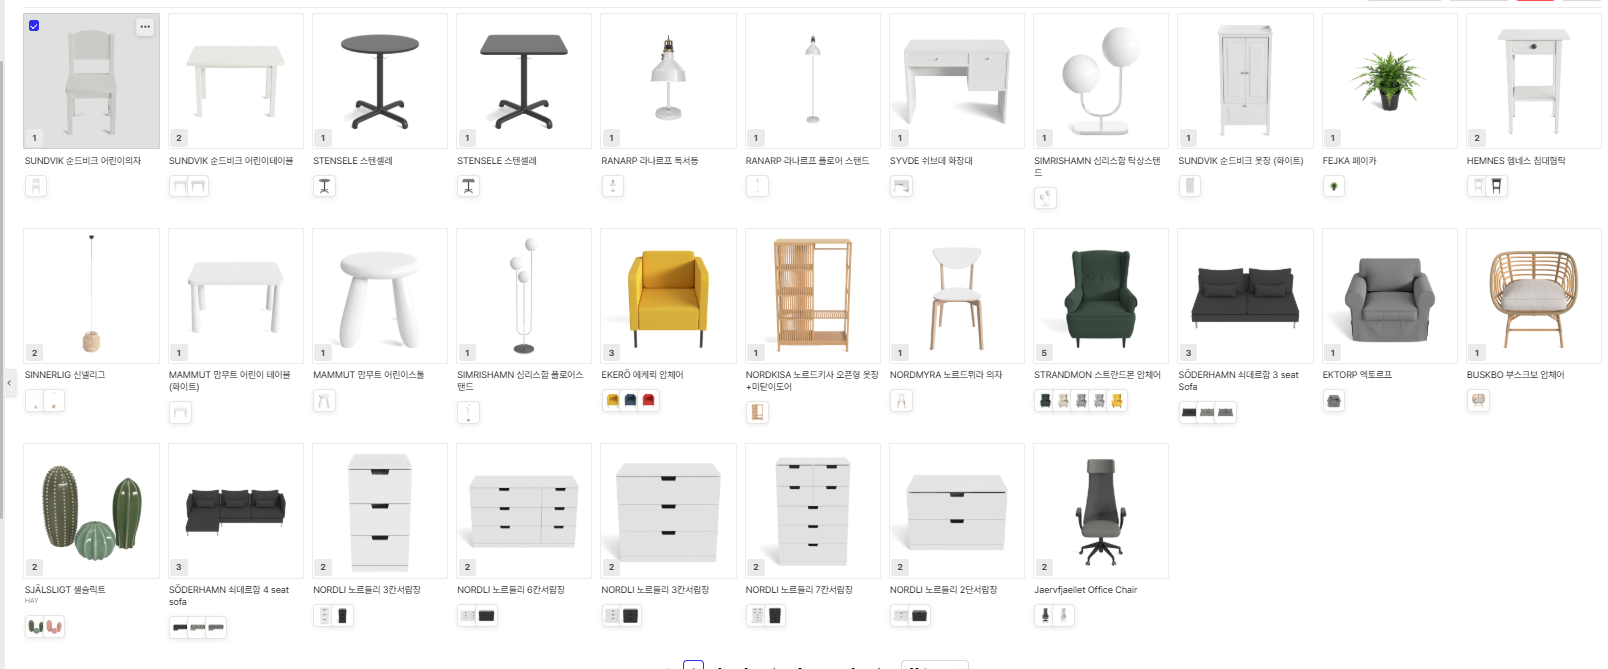
Task: Click the BUSKBO rattan armchair variant icon
Action: pyautogui.click(x=1478, y=401)
